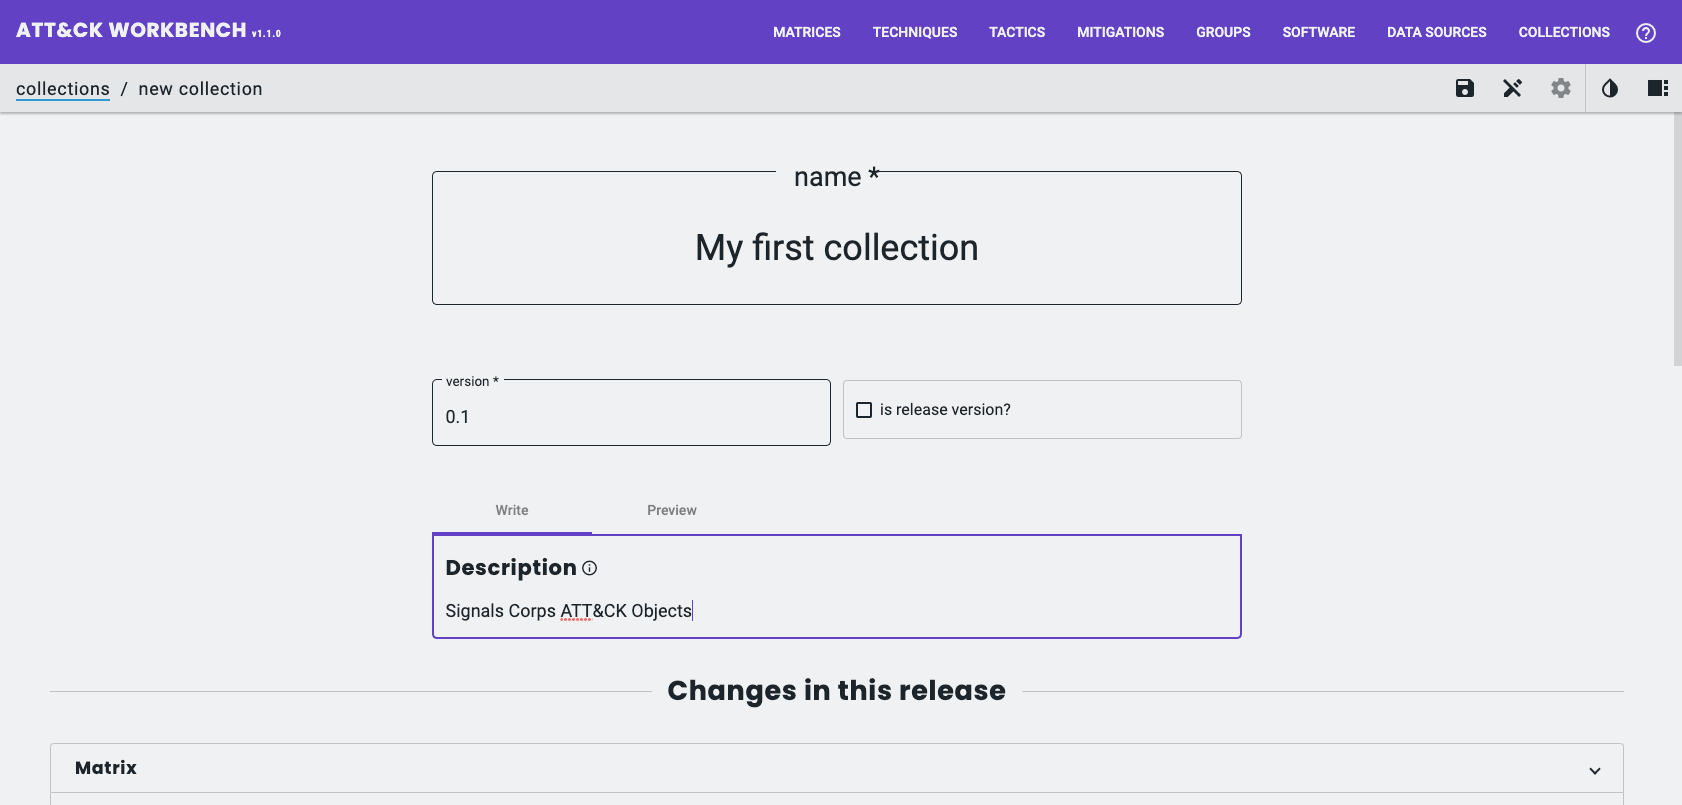Open the grayed-out settings gear icon
The height and width of the screenshot is (805, 1682).
pyautogui.click(x=1560, y=88)
